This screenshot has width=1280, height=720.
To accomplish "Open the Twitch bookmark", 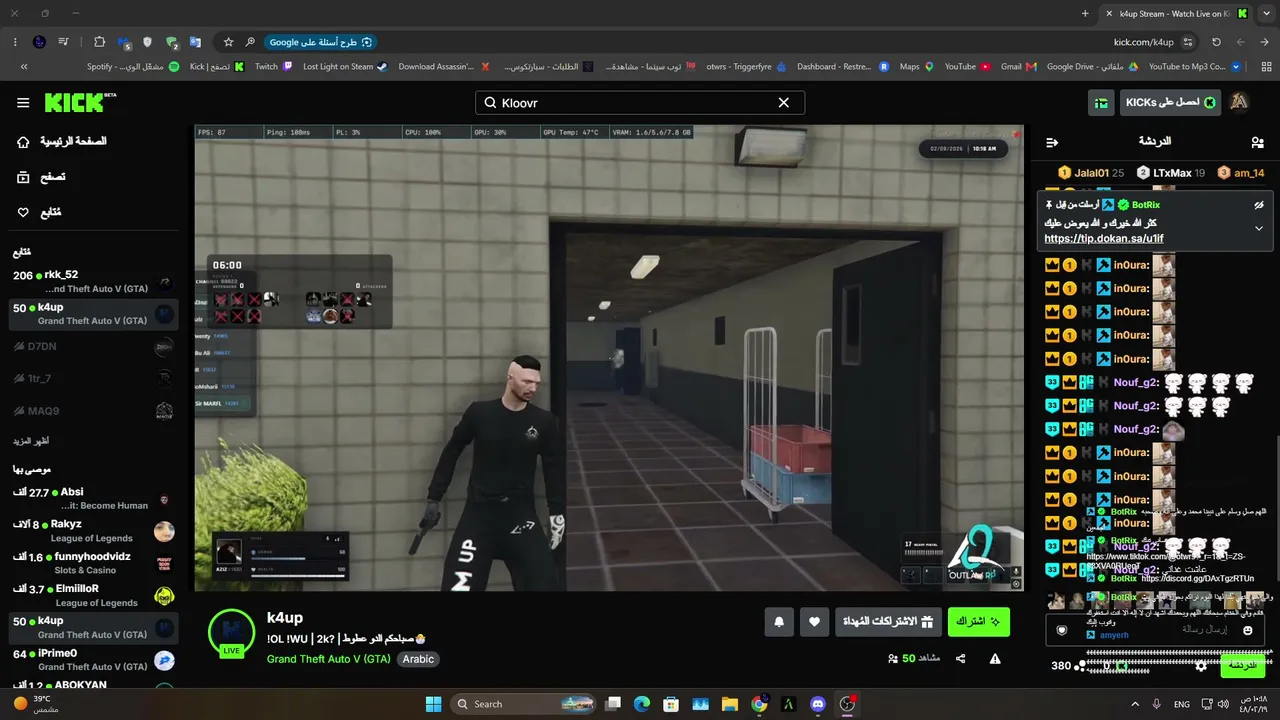I will pos(273,67).
